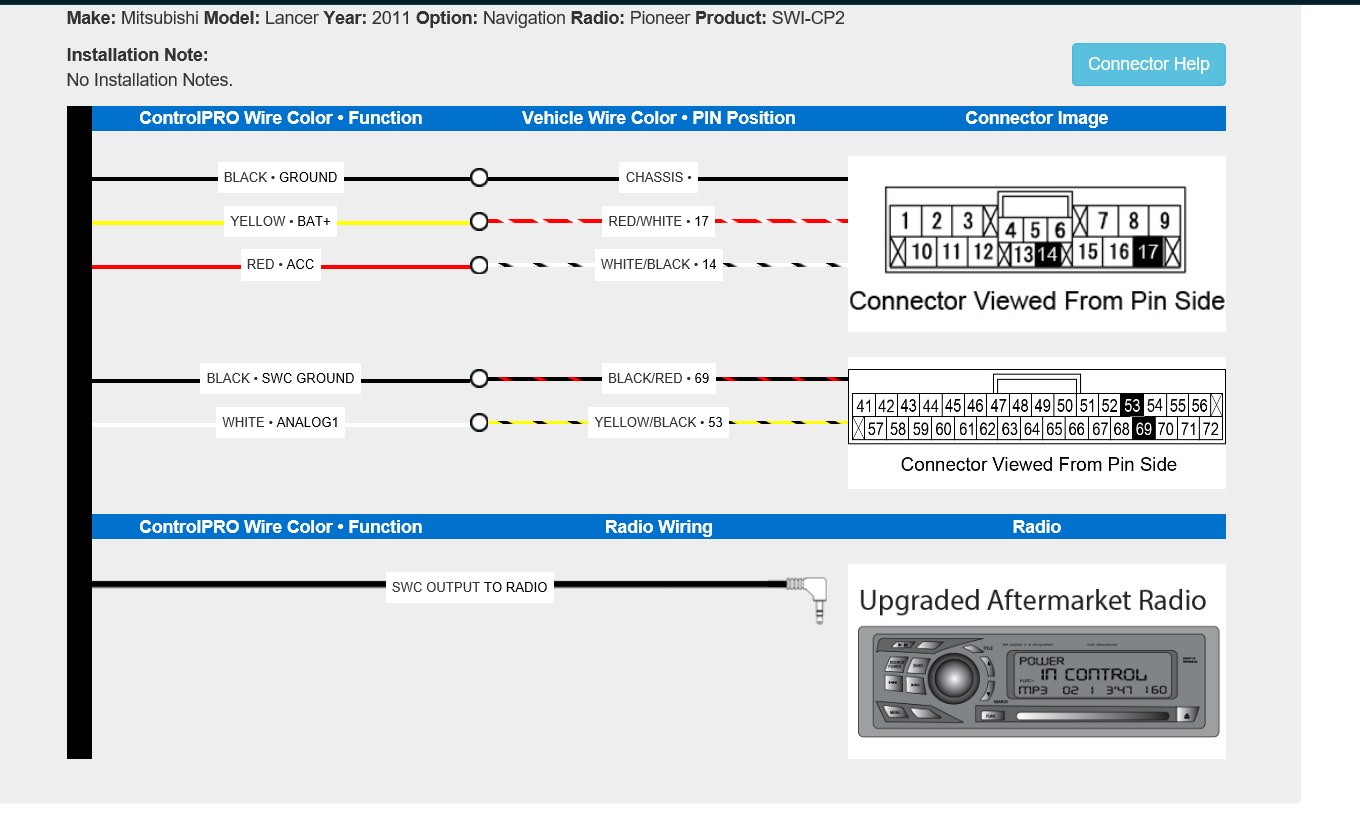Viewport: 1360px width, 815px height.
Task: Click the splice circle on ANALOG1 wire
Action: pos(479,423)
